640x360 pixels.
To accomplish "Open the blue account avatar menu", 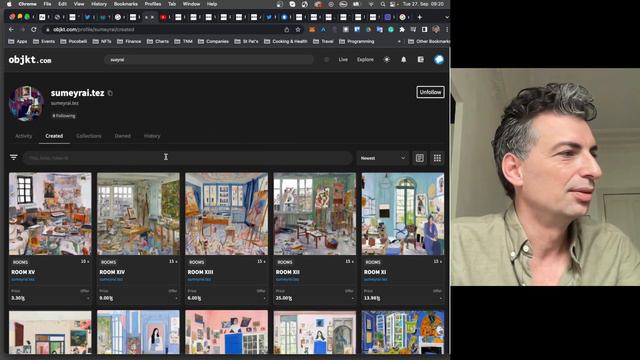I will [439, 60].
